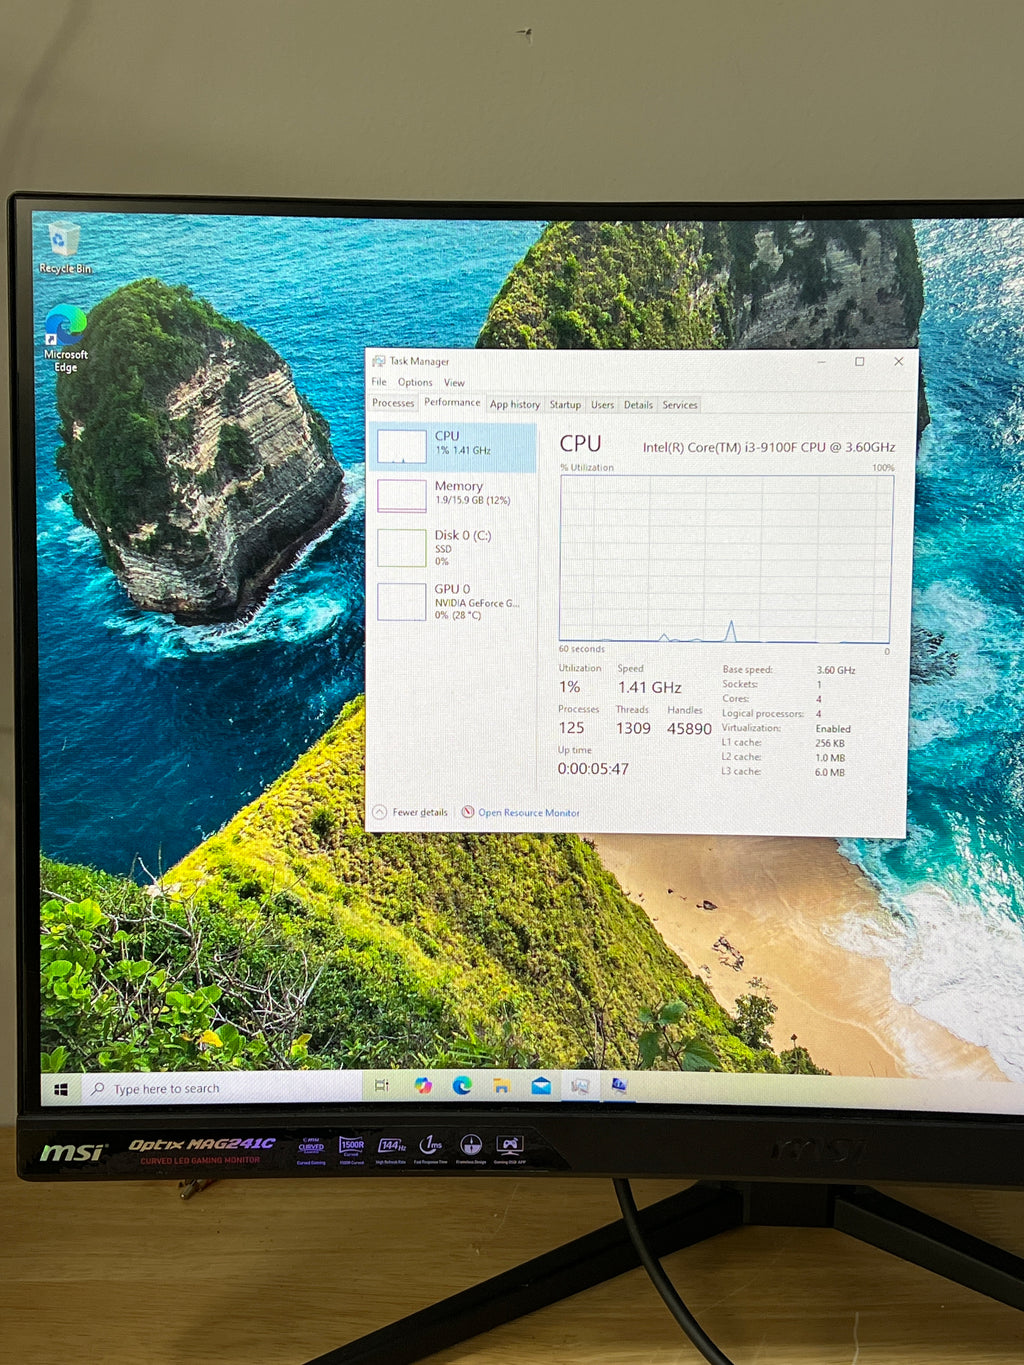
Task: Open the Options menu in Task Manager
Action: click(x=415, y=382)
